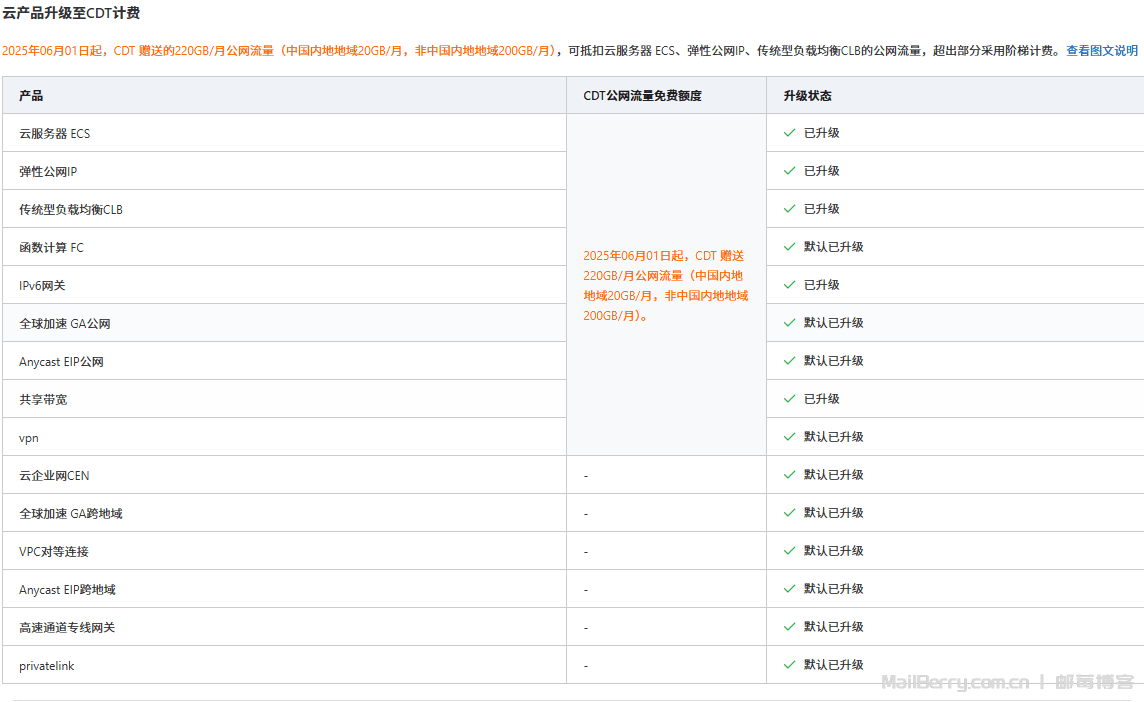This screenshot has width=1144, height=702.
Task: Click the checkmark icon beside 函数计算 FC status
Action: [x=789, y=247]
